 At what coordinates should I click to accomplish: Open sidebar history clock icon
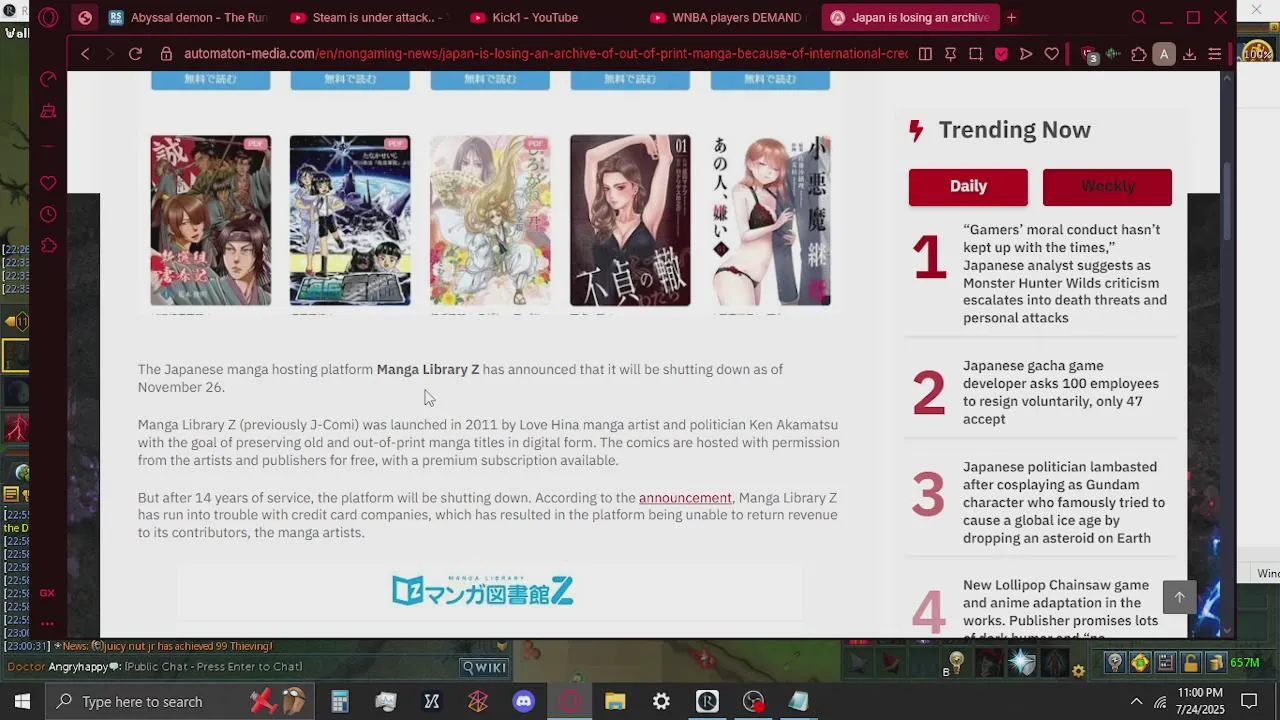pyautogui.click(x=48, y=214)
